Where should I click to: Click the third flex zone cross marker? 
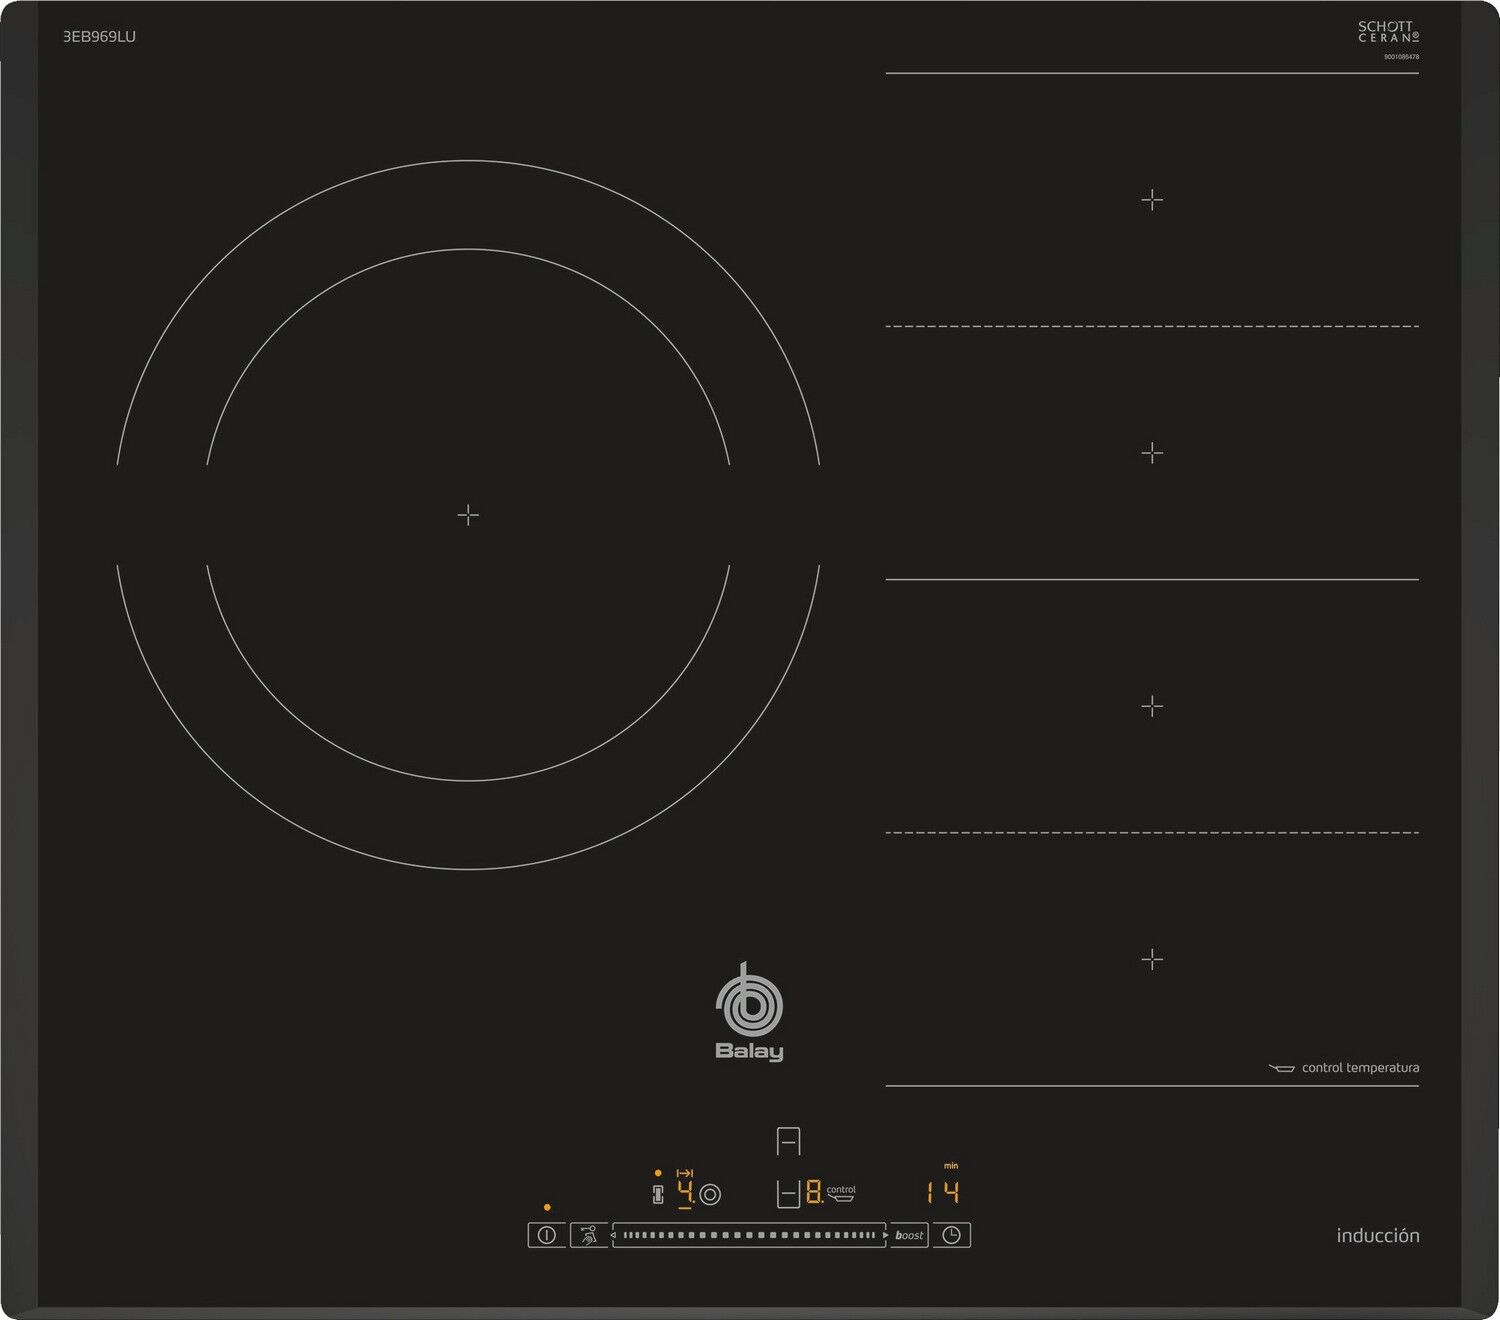click(x=1152, y=706)
